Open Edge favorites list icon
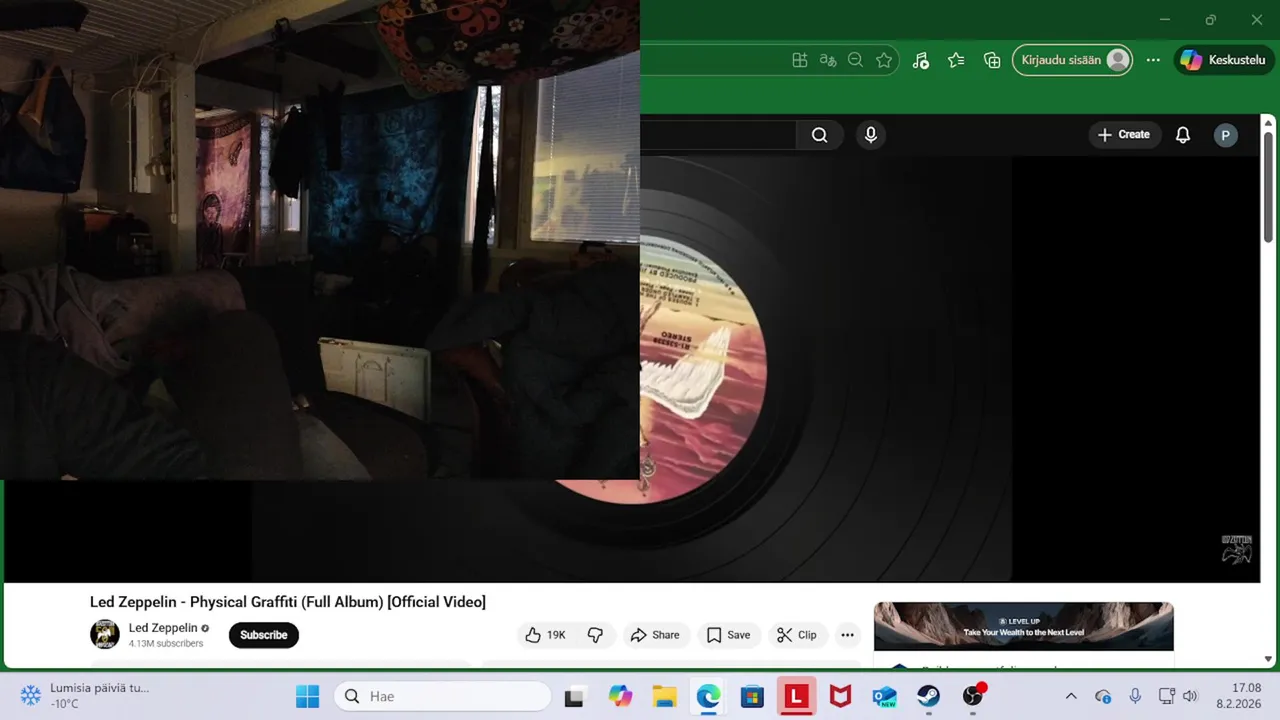Viewport: 1280px width, 720px height. tap(957, 60)
